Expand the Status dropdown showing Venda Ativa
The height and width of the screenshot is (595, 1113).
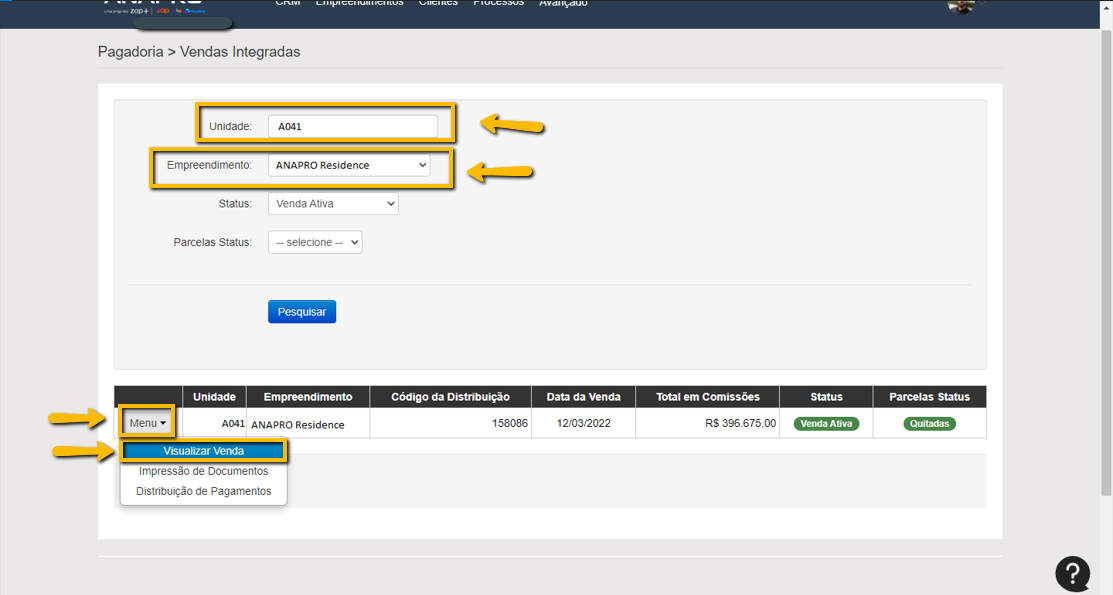click(333, 204)
